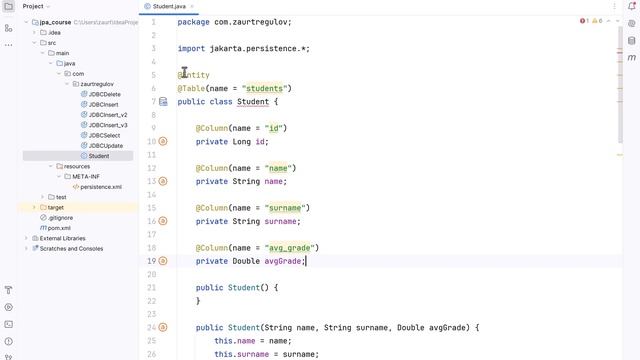Click the "students" table name string
Viewport: 640px width, 360px height.
264,88
